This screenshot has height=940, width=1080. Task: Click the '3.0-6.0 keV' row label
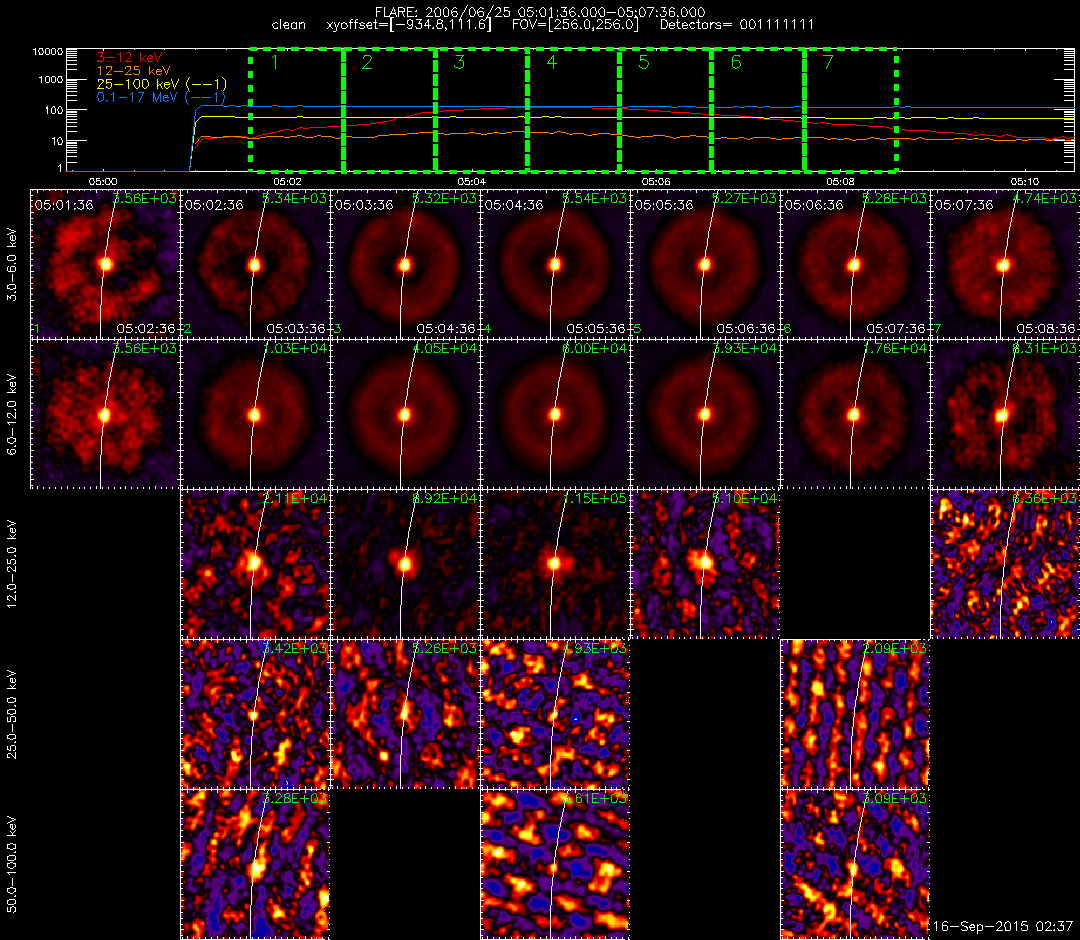click(12, 264)
